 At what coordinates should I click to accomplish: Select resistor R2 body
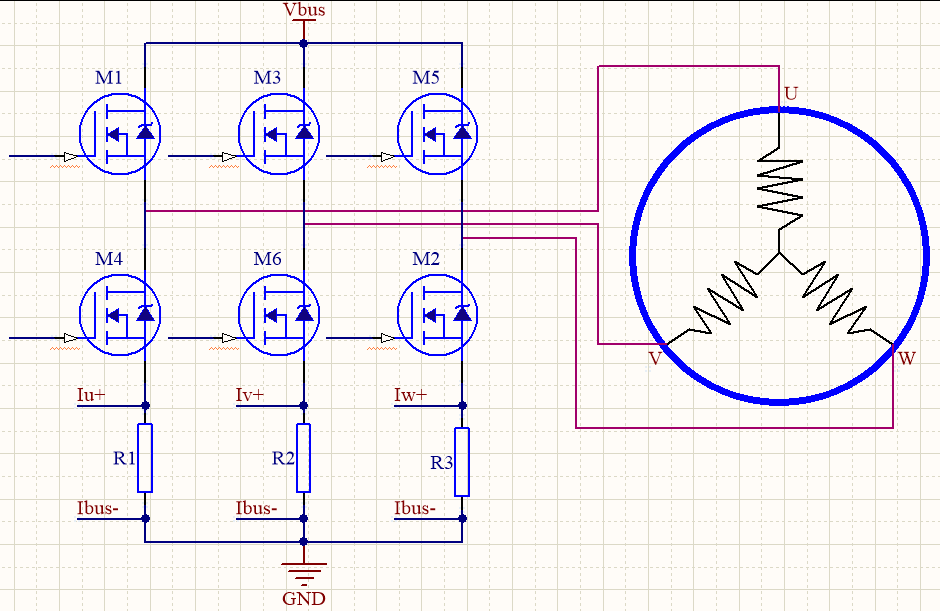pyautogui.click(x=304, y=458)
